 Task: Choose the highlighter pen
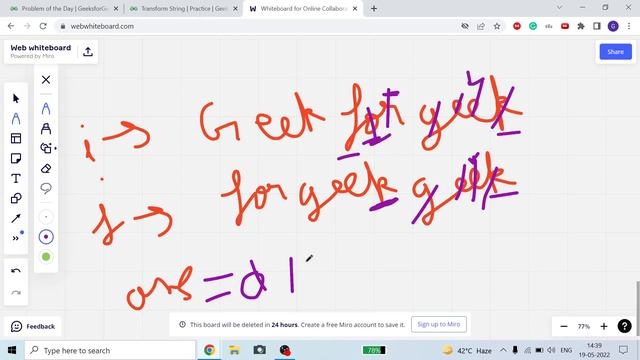pyautogui.click(x=46, y=129)
